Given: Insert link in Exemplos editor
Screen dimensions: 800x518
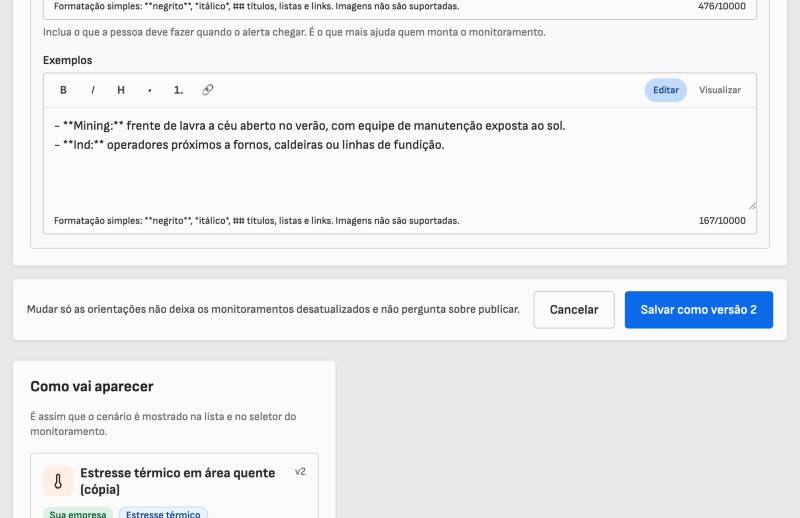Looking at the screenshot, I should click(x=207, y=90).
